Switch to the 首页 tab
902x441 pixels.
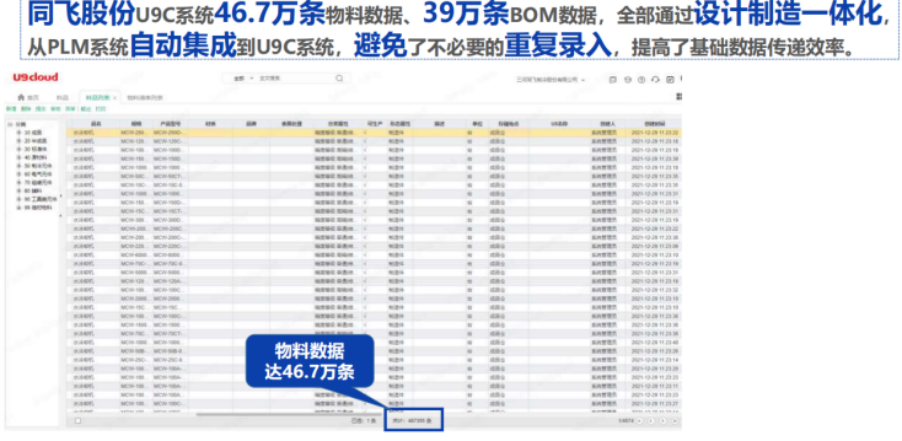coord(28,97)
